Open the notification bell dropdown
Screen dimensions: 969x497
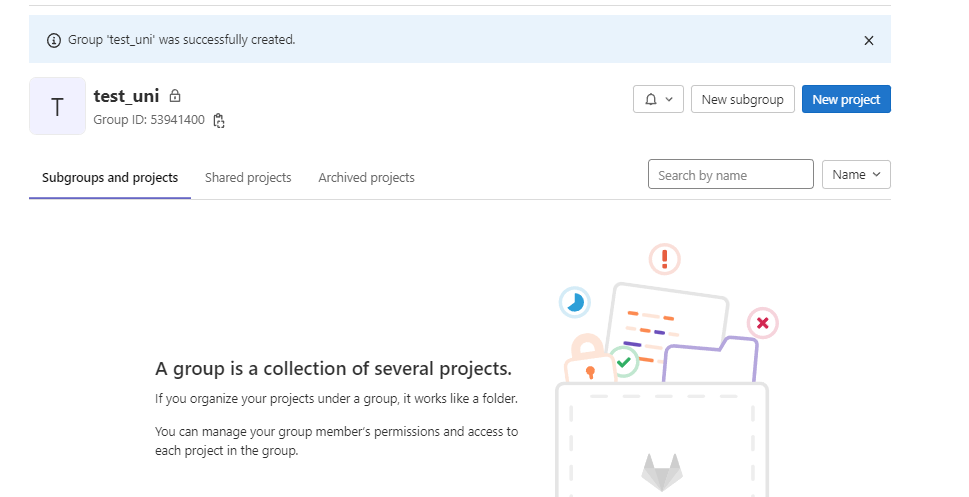(658, 100)
